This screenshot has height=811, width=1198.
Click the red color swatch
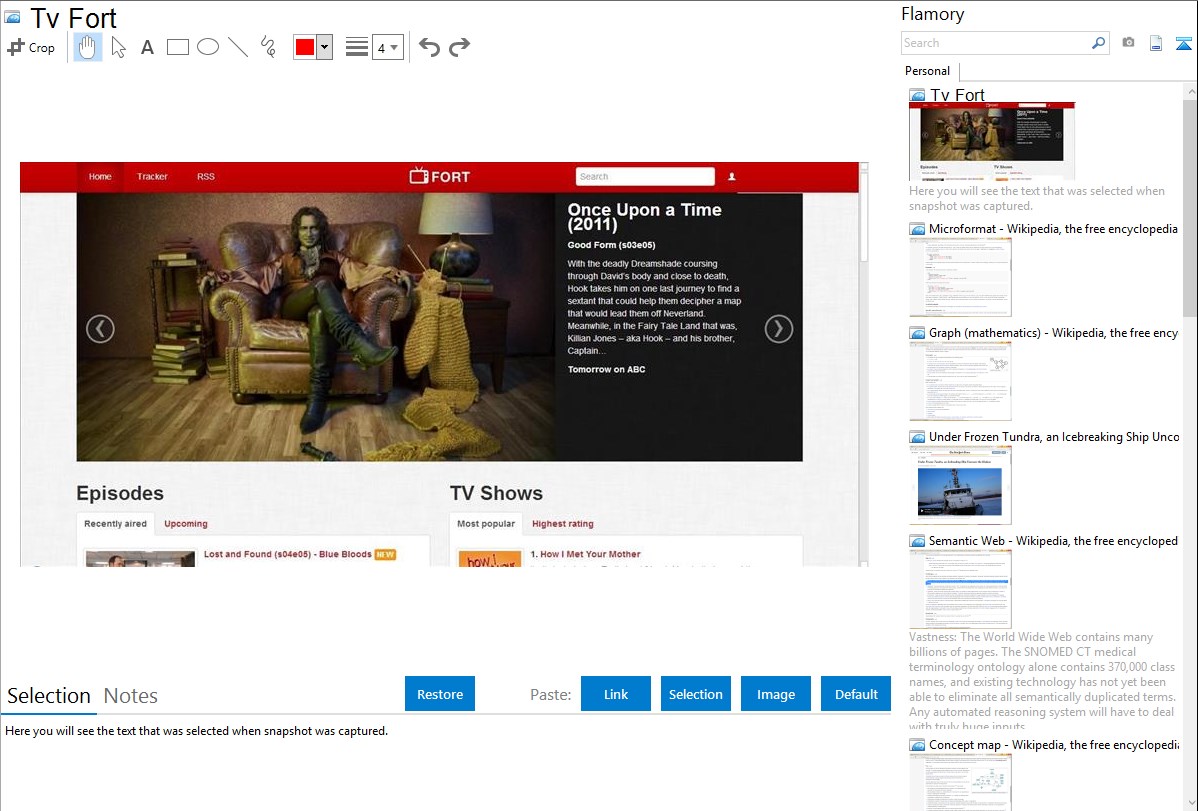click(x=304, y=47)
